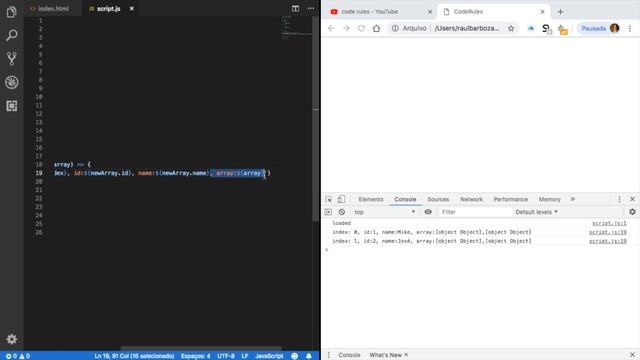640x360 pixels.
Task: Open Customize and control DevTools menu
Action: (619, 199)
